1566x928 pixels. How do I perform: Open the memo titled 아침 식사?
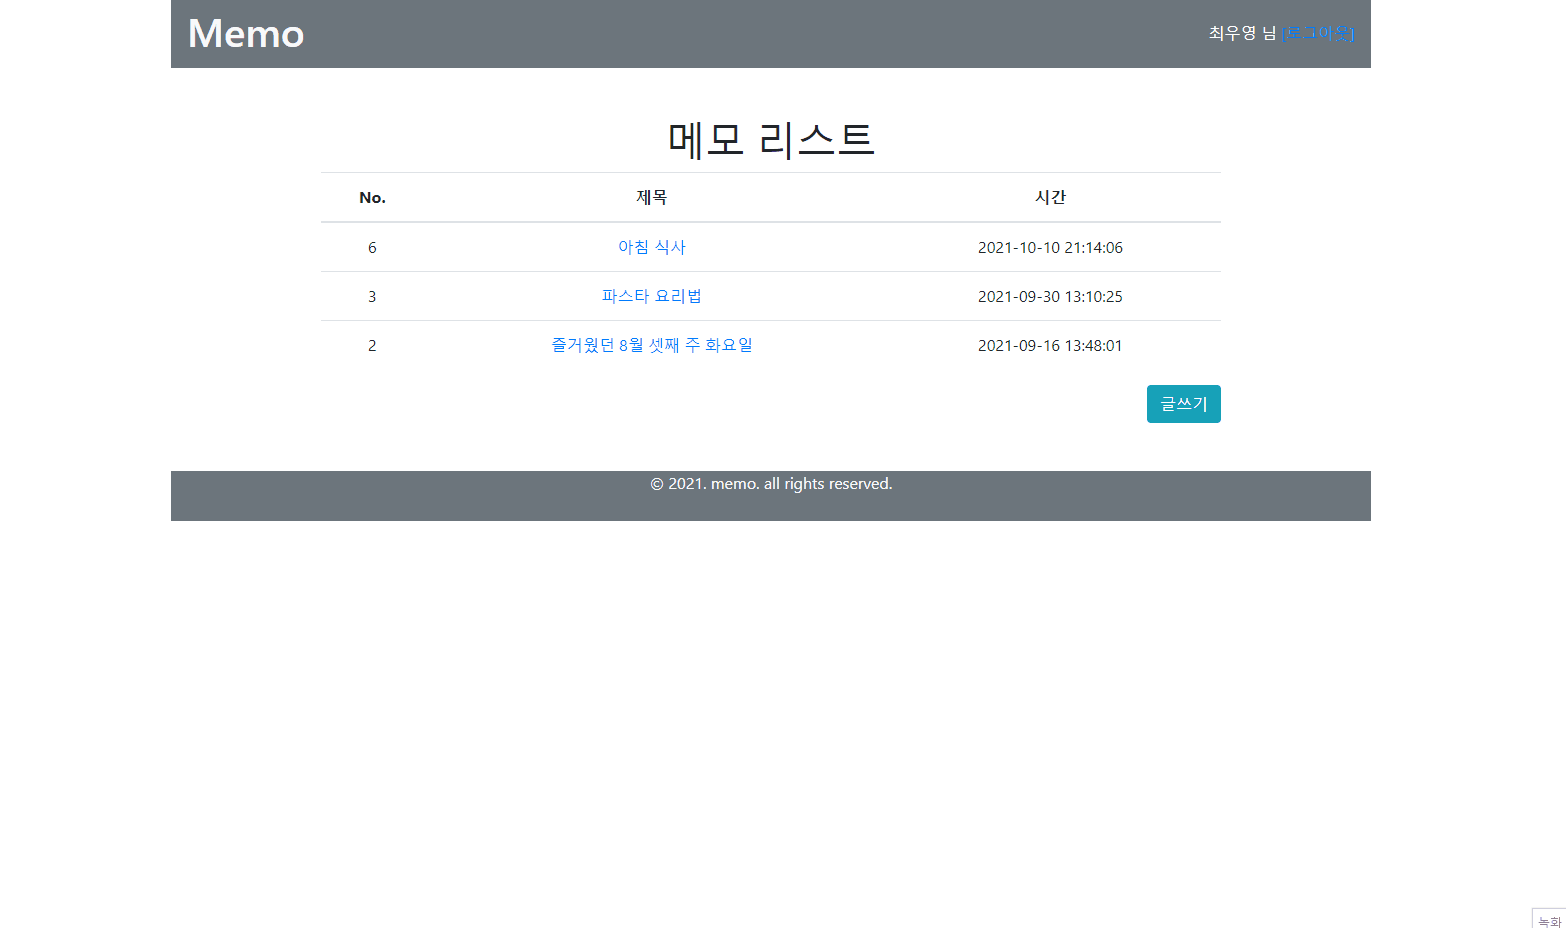tap(651, 247)
